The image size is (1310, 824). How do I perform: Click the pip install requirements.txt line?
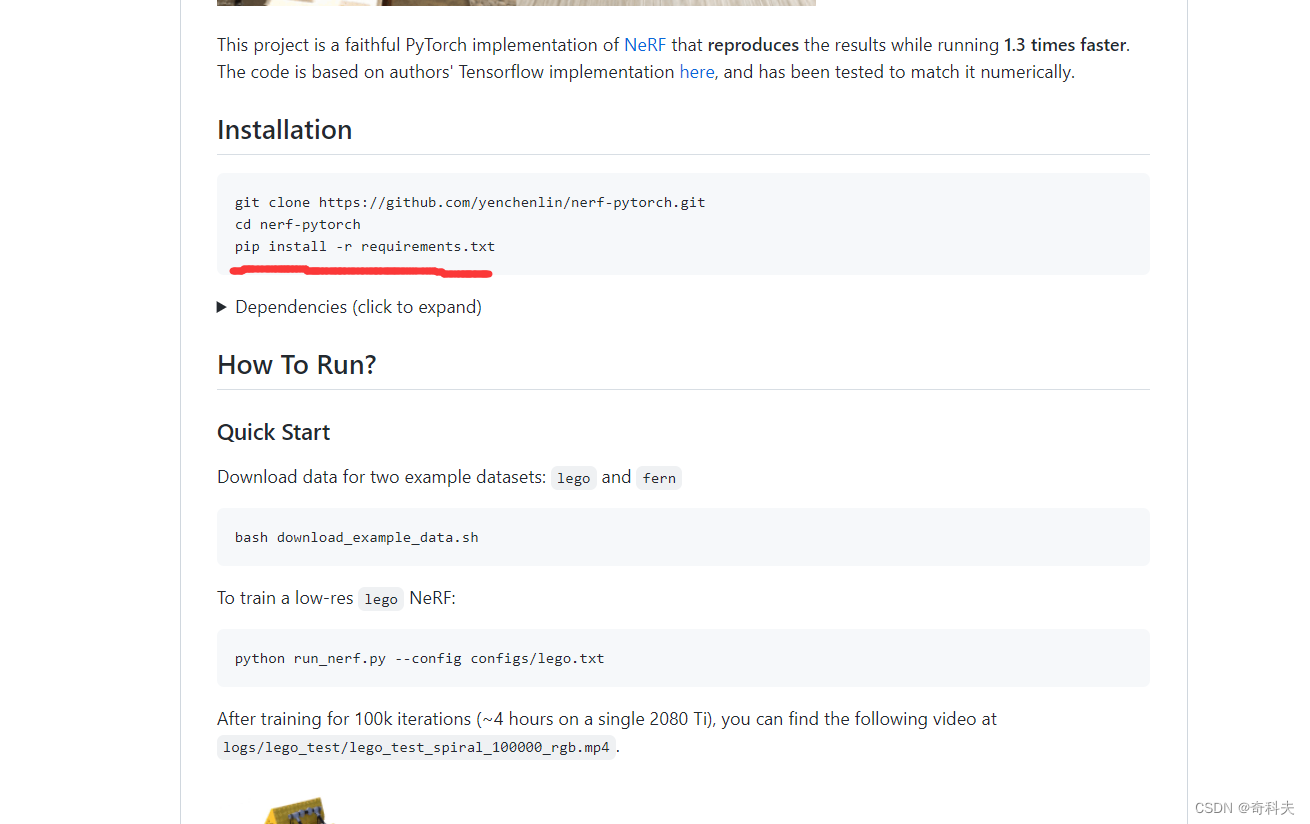pos(365,246)
